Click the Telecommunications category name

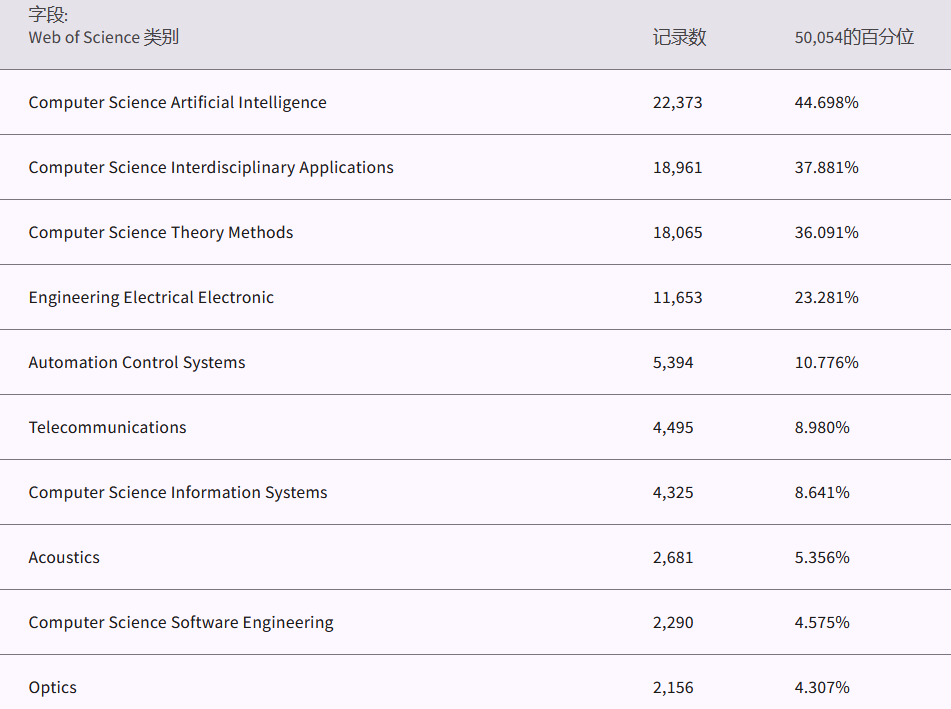pos(107,427)
